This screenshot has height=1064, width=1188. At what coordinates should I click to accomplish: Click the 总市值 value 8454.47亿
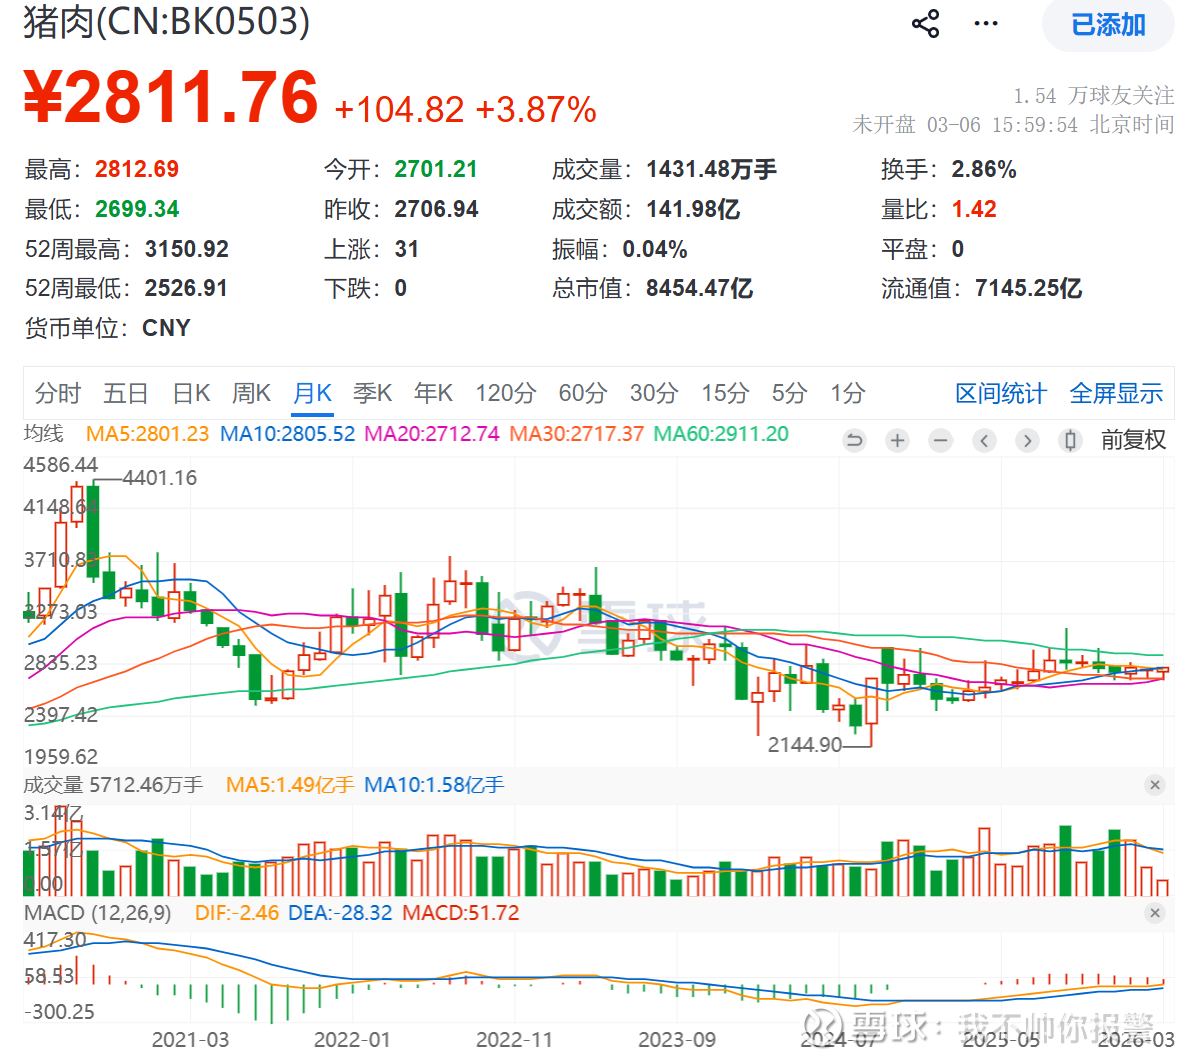tap(699, 289)
